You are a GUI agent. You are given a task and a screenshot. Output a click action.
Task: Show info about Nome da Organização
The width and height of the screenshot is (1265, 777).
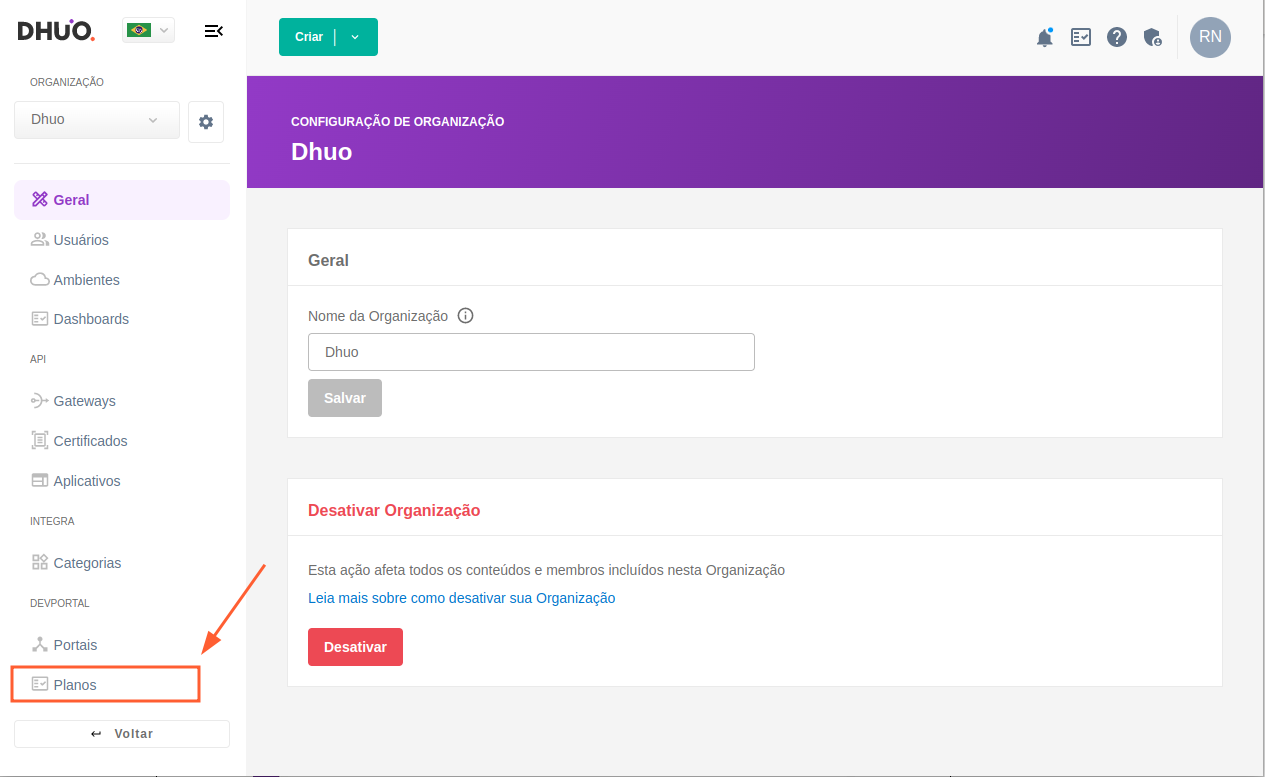coord(465,316)
